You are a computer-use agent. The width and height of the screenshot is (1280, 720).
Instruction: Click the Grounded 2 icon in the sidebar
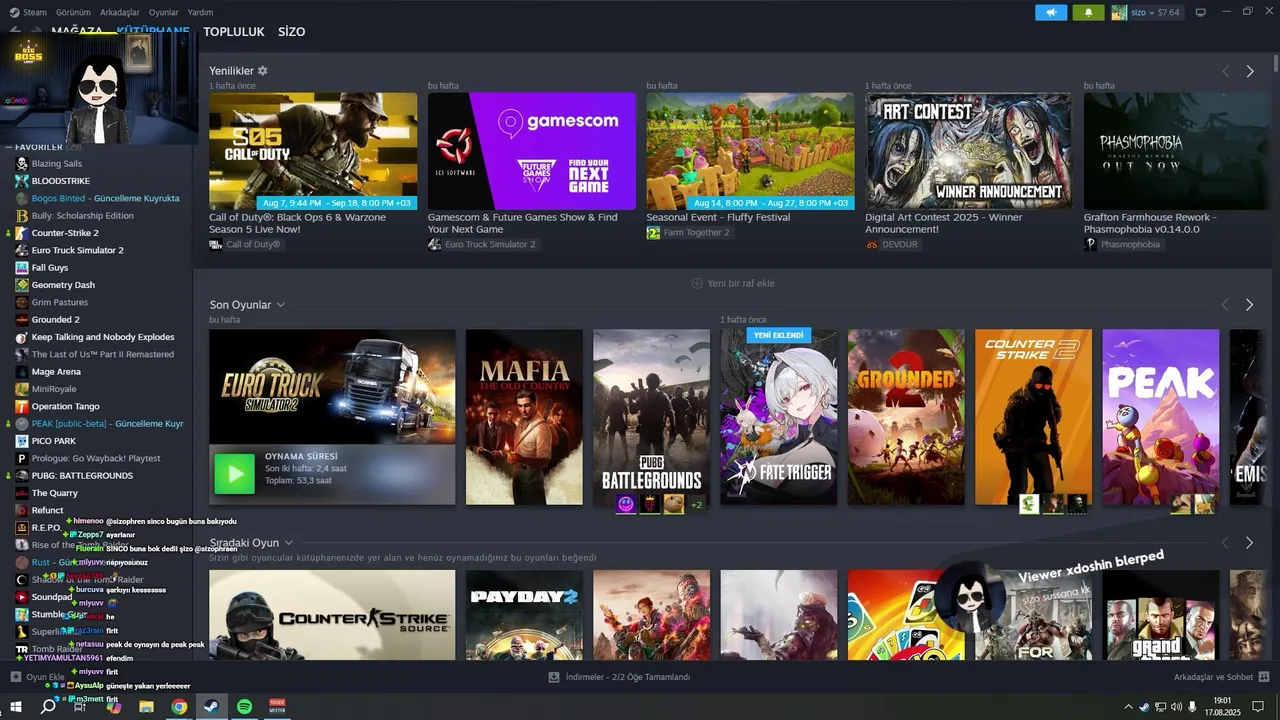tap(22, 320)
